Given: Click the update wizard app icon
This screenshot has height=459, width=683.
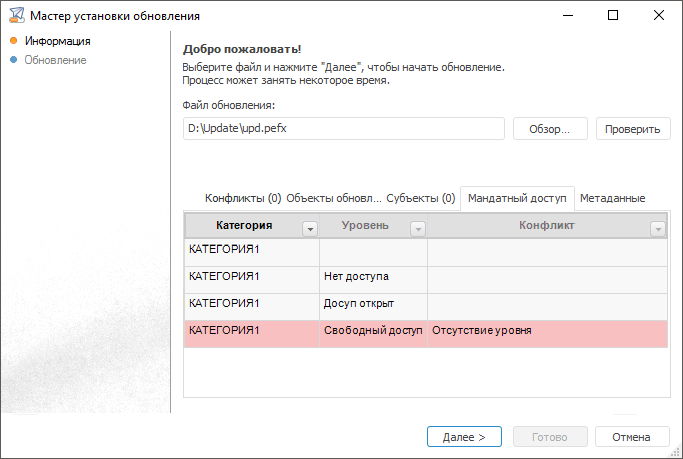Looking at the screenshot, I should coord(15,16).
